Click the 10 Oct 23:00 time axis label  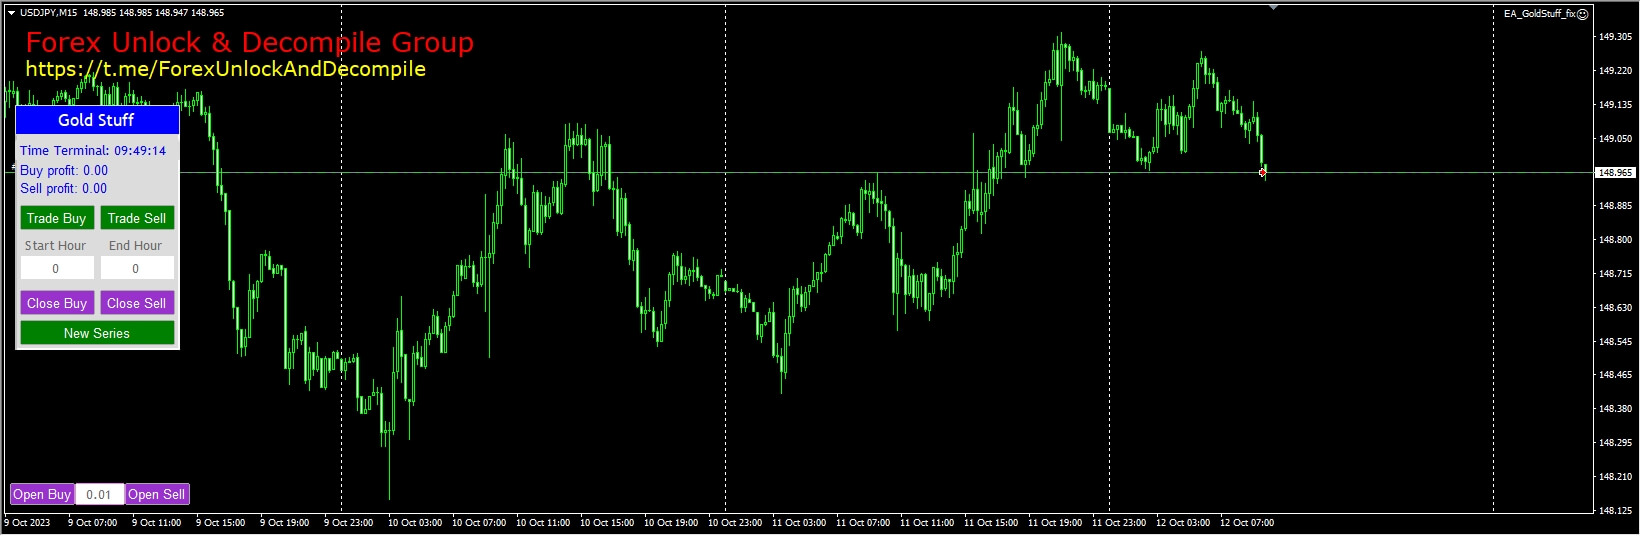pos(735,523)
